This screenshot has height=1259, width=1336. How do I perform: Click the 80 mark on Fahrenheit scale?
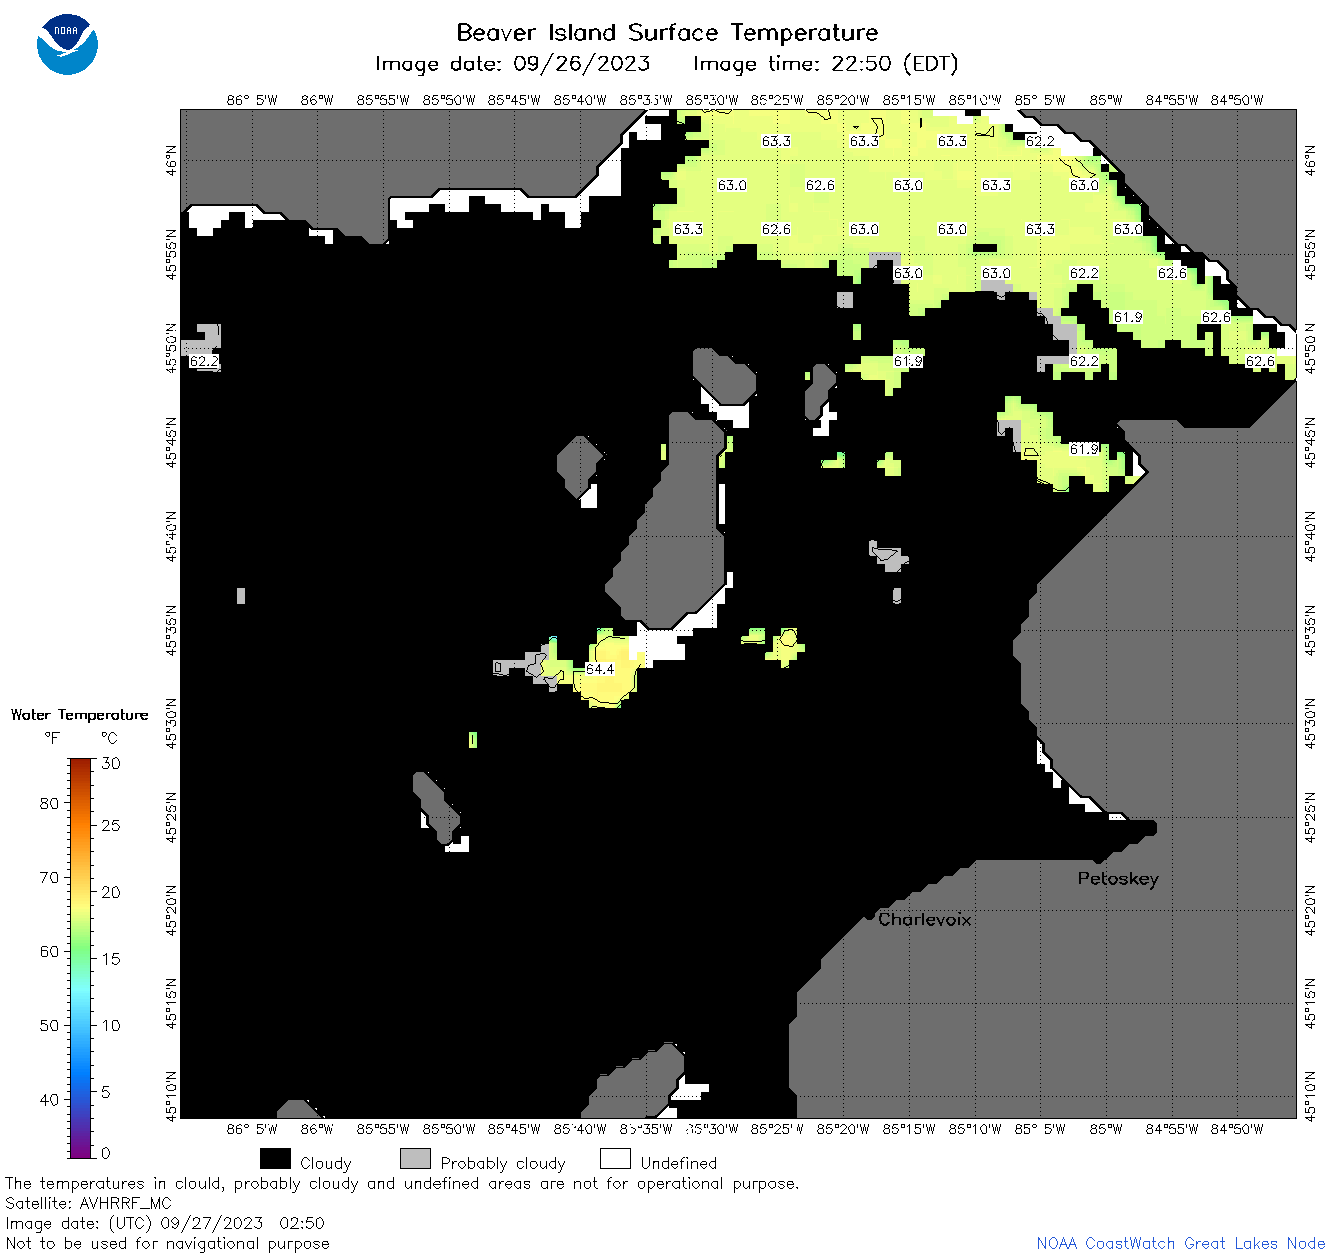click(x=49, y=803)
